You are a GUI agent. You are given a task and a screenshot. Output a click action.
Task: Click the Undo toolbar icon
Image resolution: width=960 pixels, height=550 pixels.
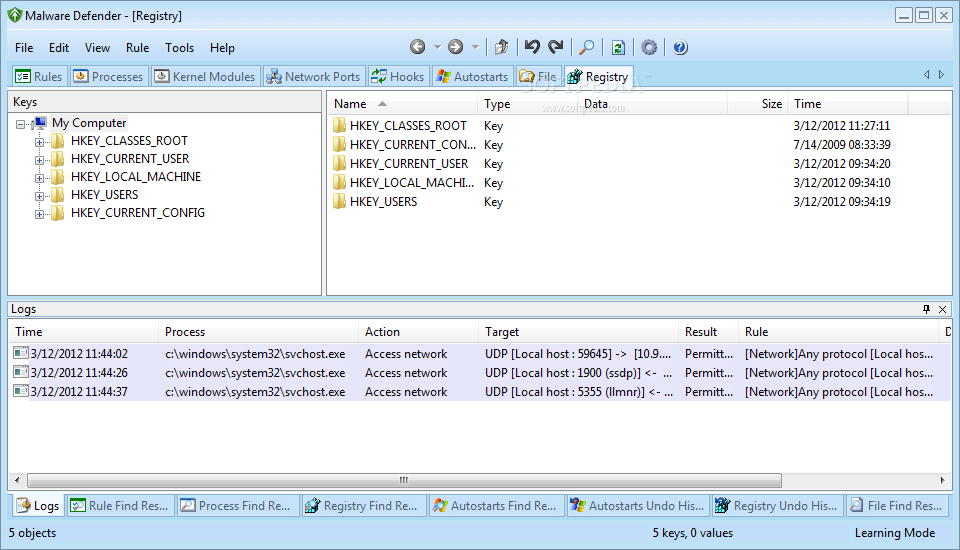click(532, 47)
